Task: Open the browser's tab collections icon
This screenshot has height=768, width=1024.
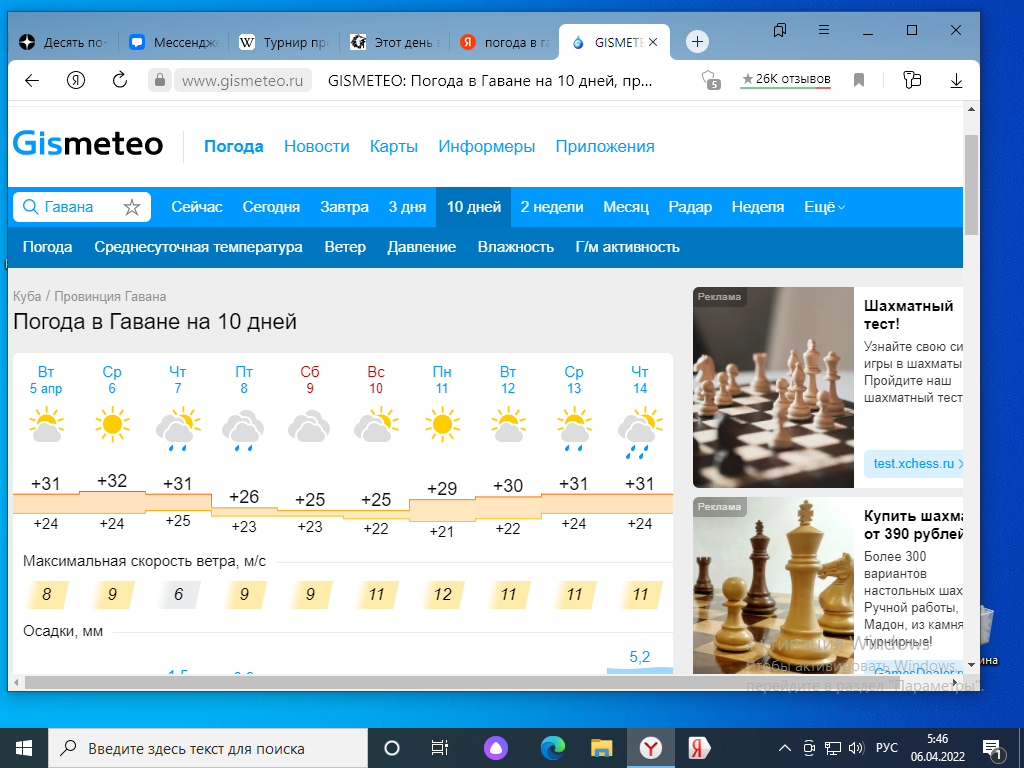Action: tap(780, 30)
